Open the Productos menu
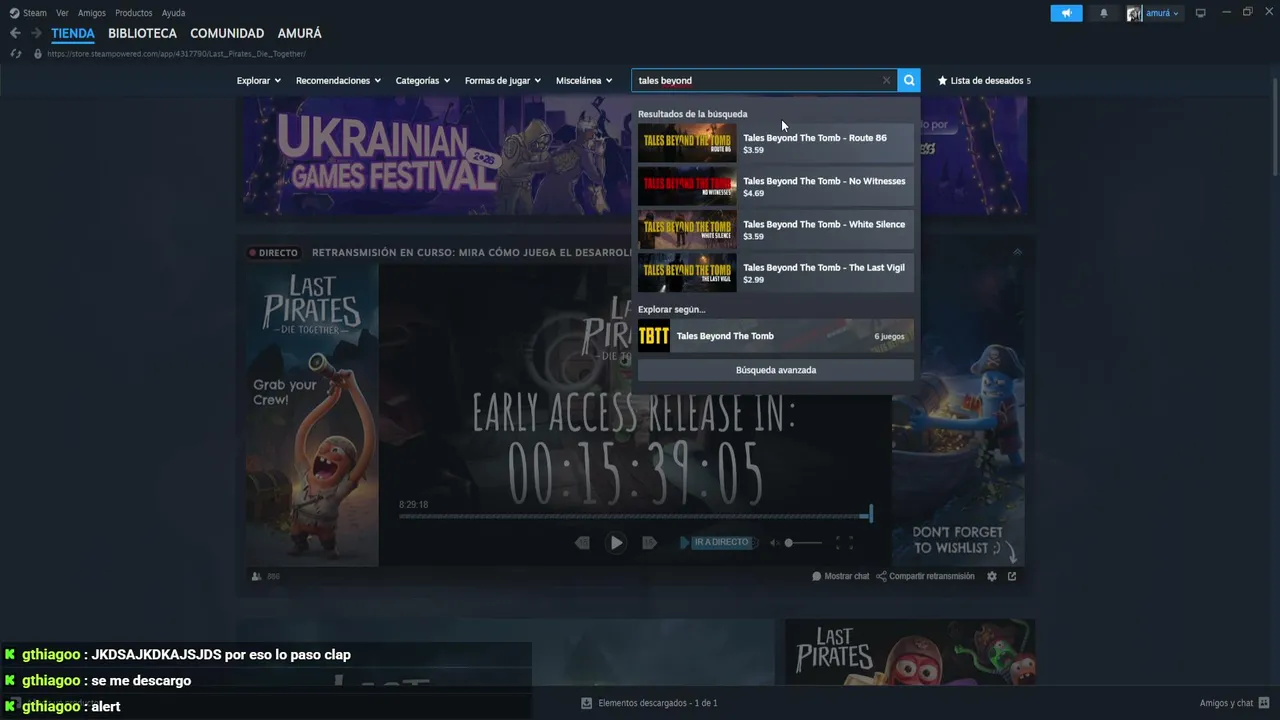 (134, 13)
